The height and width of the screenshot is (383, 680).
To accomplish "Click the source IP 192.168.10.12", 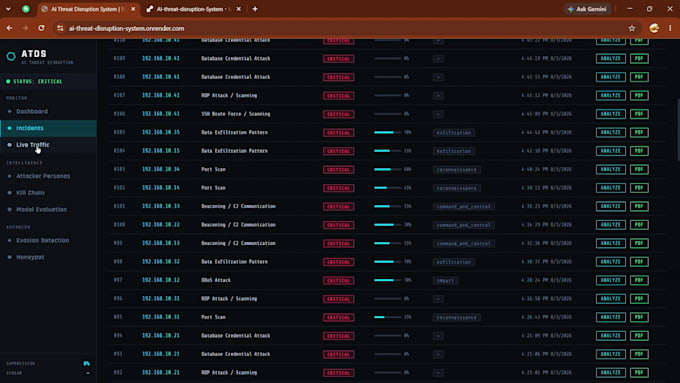I will click(x=161, y=280).
